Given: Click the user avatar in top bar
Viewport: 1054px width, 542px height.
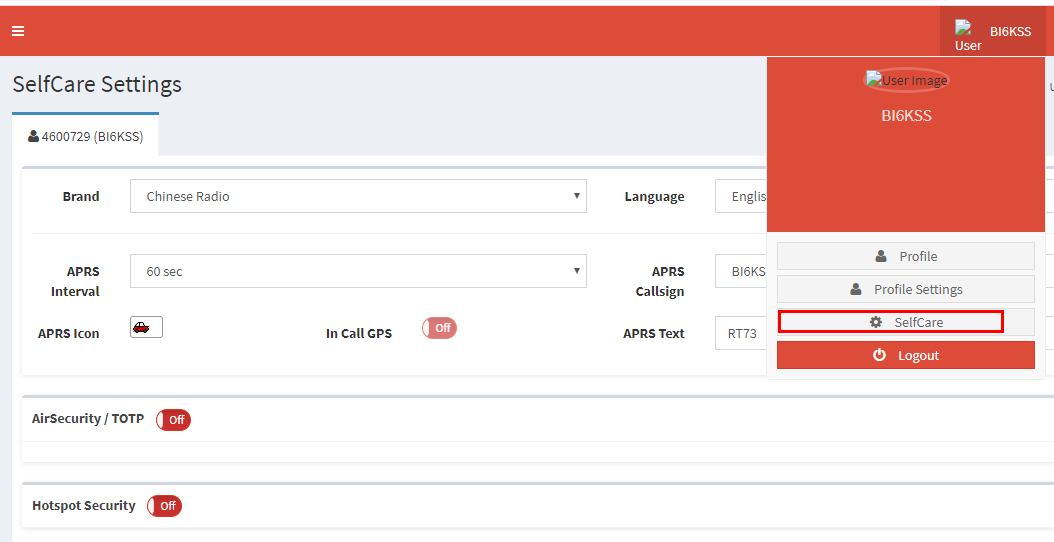Looking at the screenshot, I should click(968, 36).
